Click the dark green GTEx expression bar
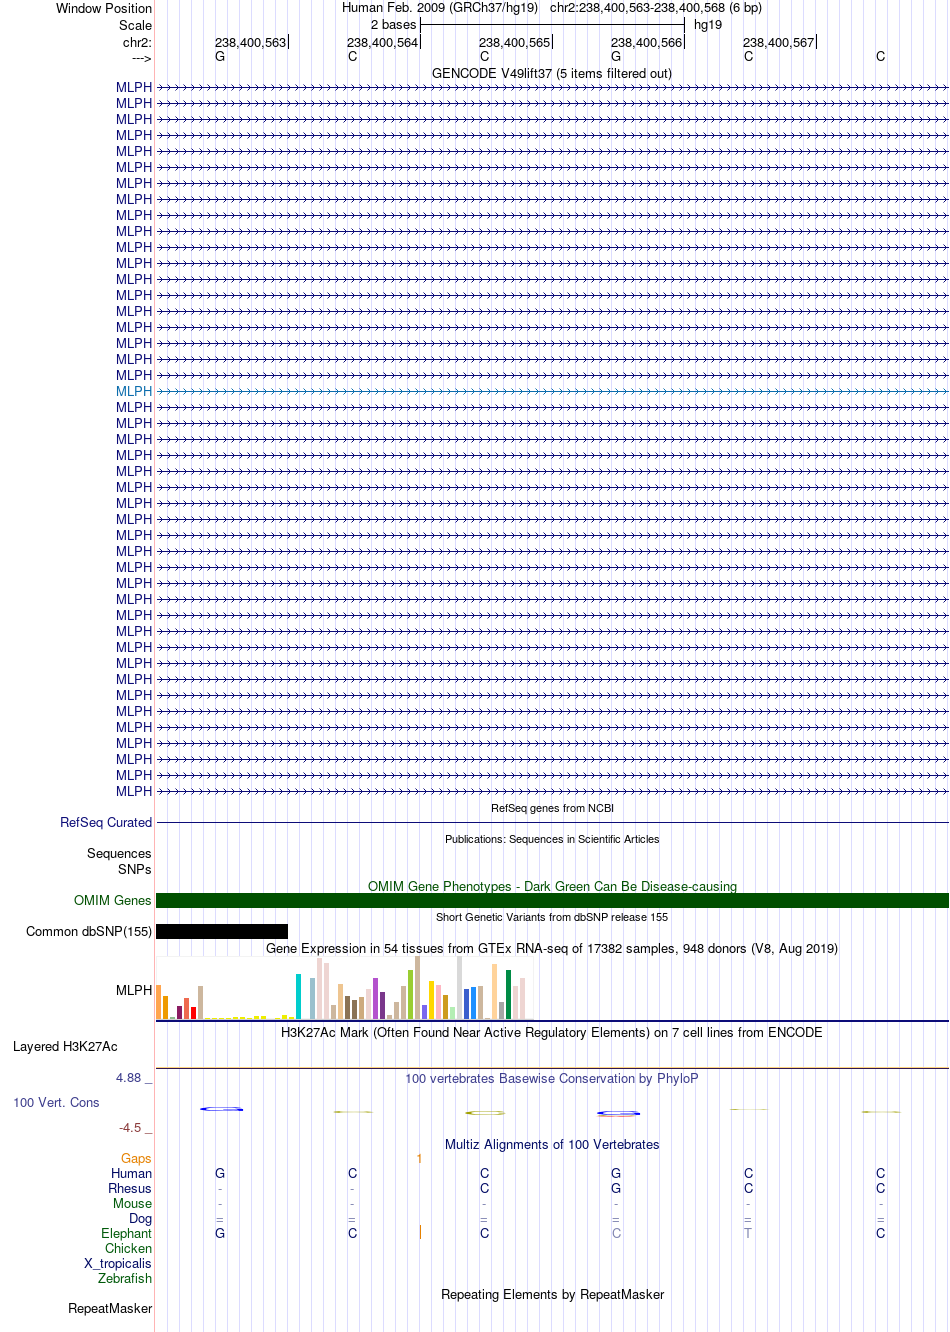This screenshot has height=1332, width=950. coord(509,994)
